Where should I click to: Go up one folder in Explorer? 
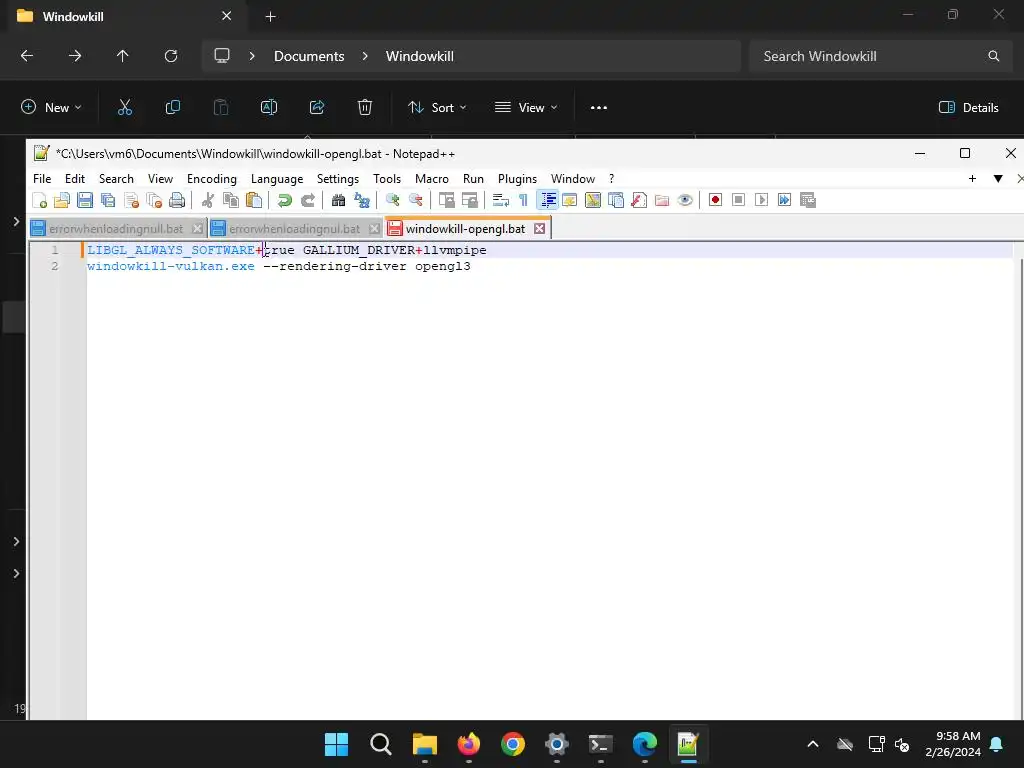pos(123,56)
